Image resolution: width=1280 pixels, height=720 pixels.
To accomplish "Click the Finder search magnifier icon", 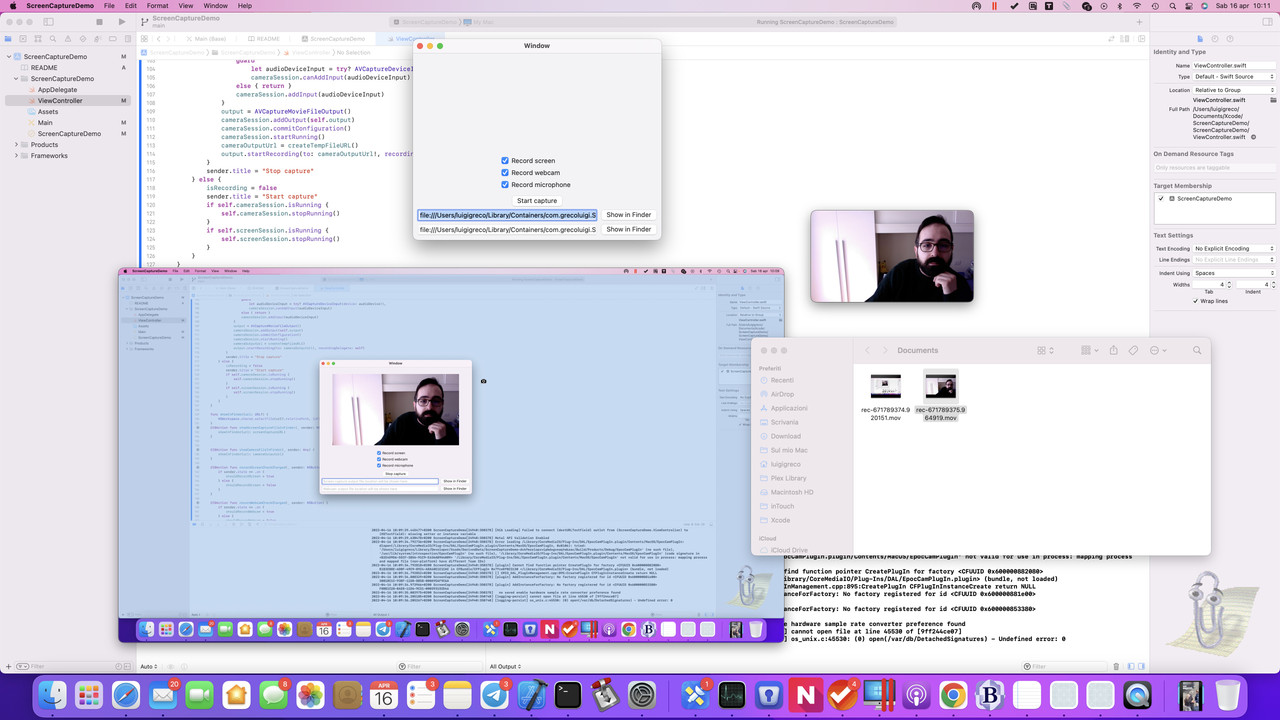I will click(x=1197, y=350).
